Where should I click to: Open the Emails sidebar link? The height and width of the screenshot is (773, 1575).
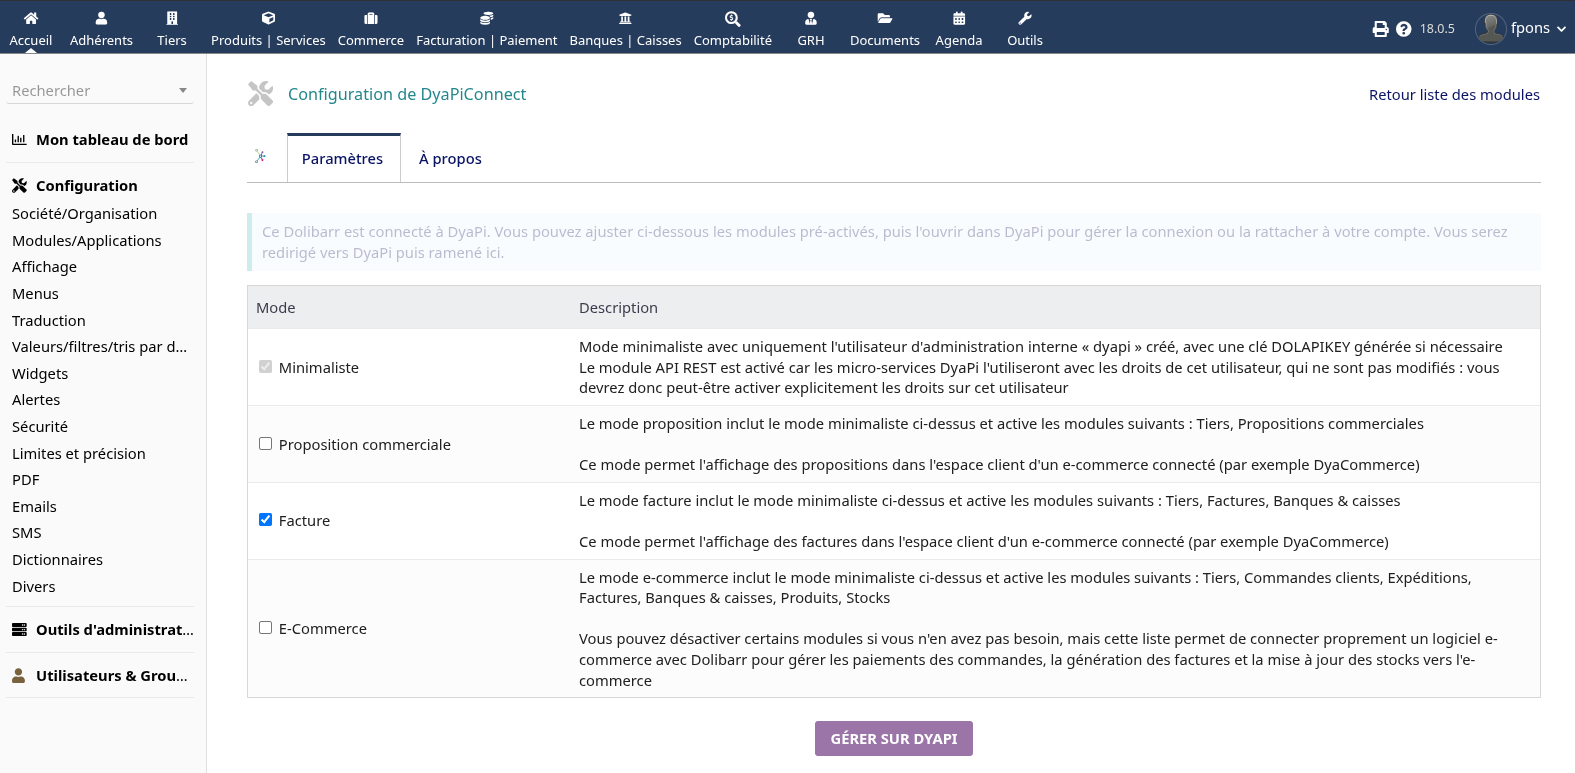tap(35, 507)
